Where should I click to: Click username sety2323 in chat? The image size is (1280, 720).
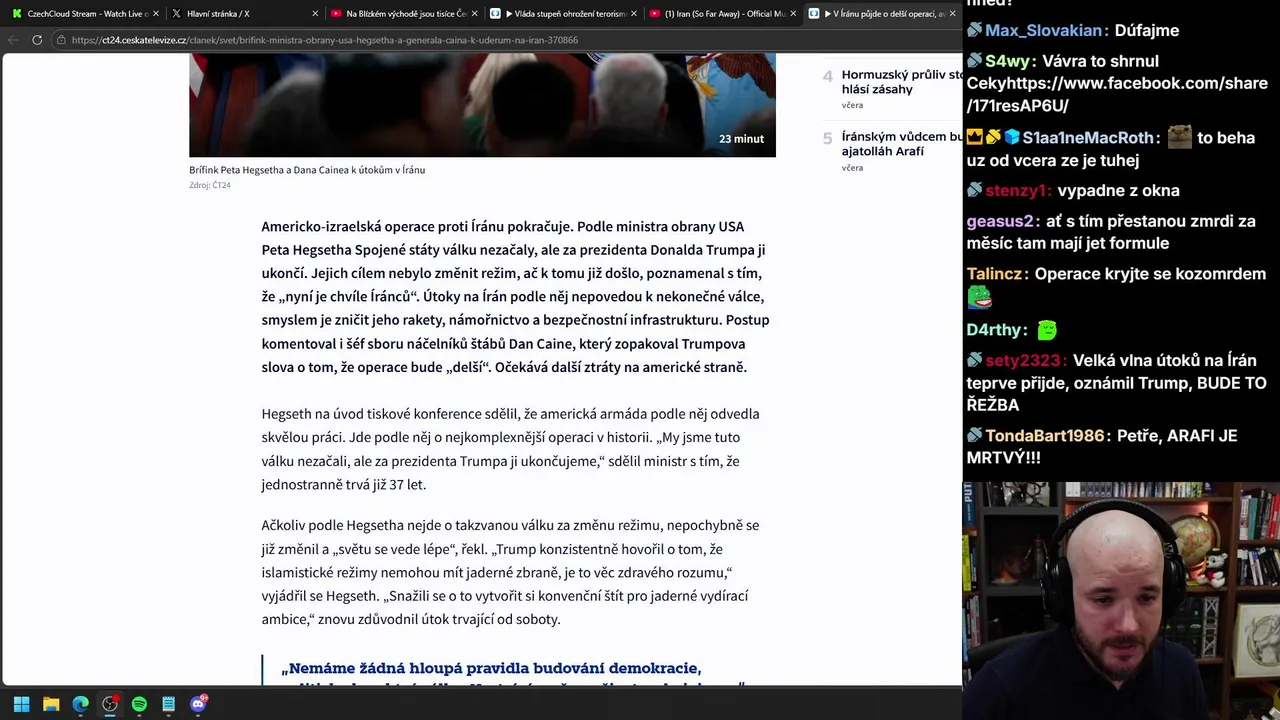click(x=1024, y=361)
